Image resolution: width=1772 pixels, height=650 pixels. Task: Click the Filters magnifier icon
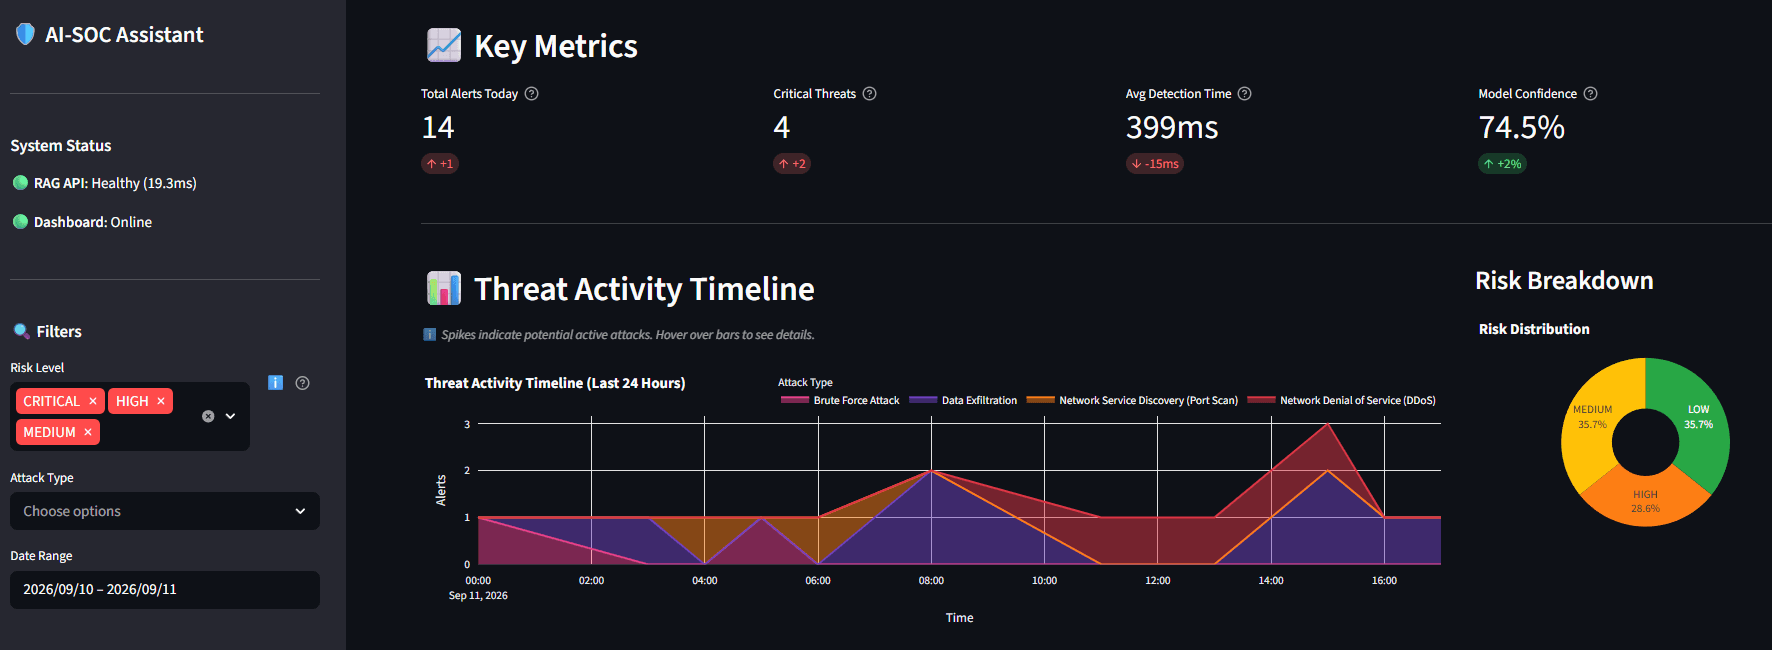coord(21,331)
